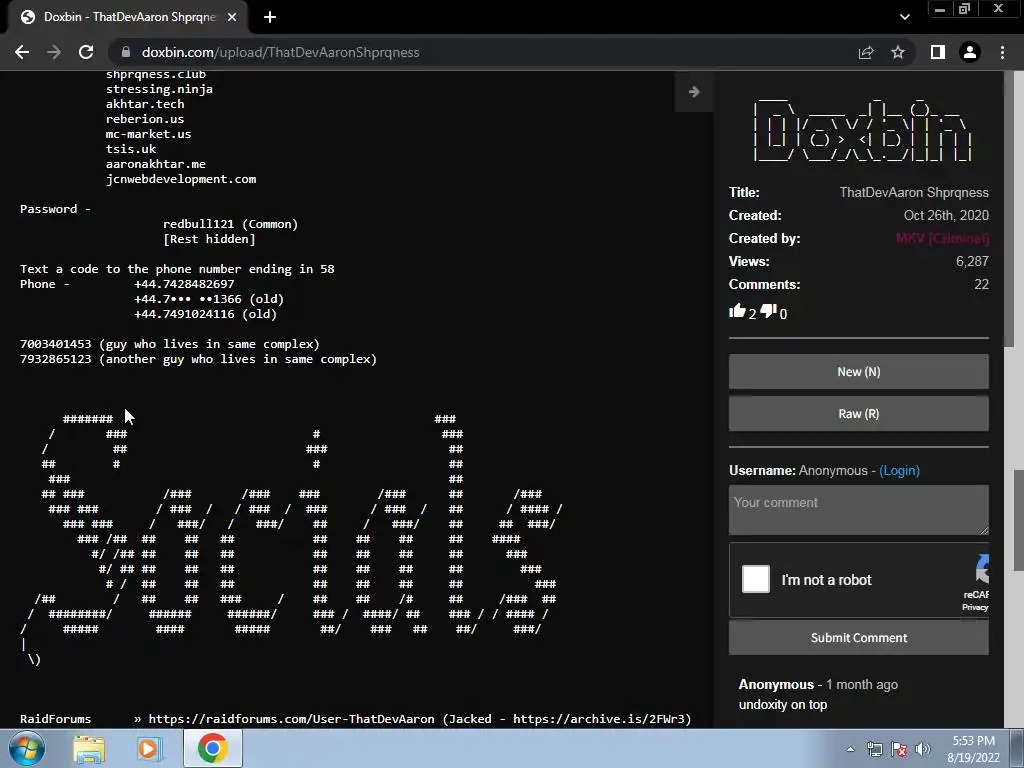
Task: Open the Login link
Action: (899, 470)
